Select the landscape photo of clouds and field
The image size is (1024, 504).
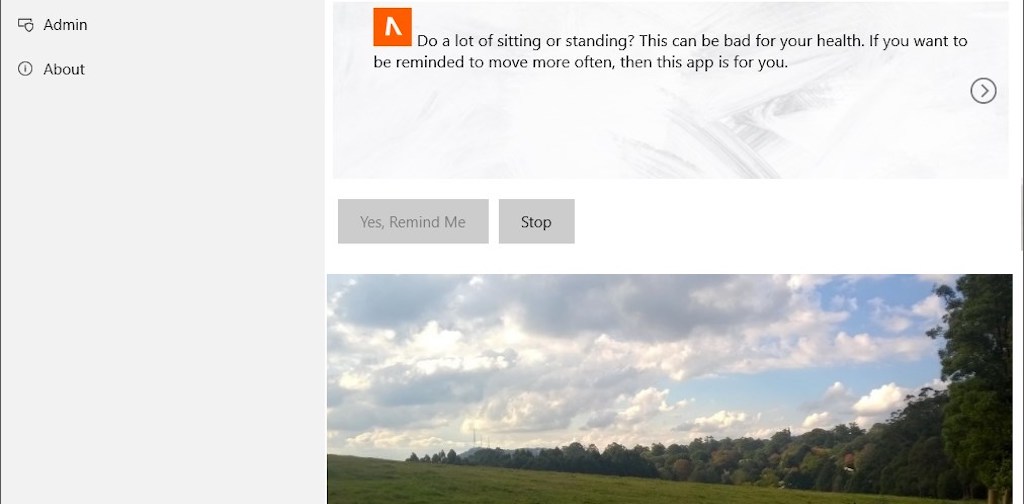click(x=669, y=389)
